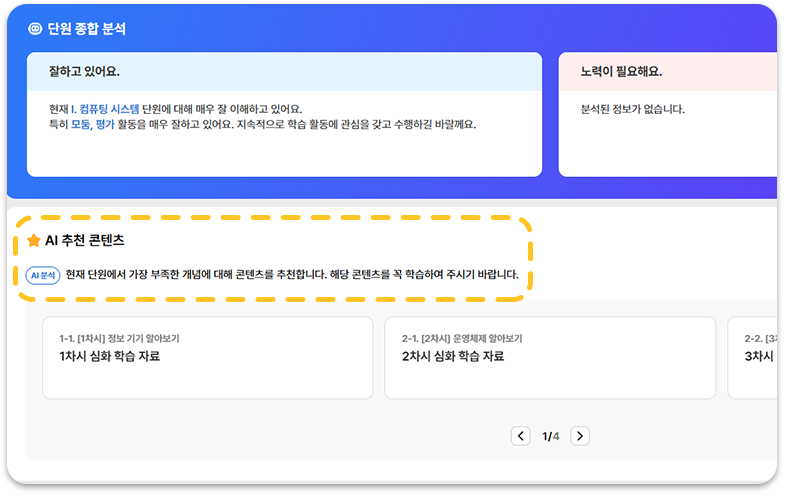Open the 1차시 심화 학습 자료 card

[x=208, y=358]
